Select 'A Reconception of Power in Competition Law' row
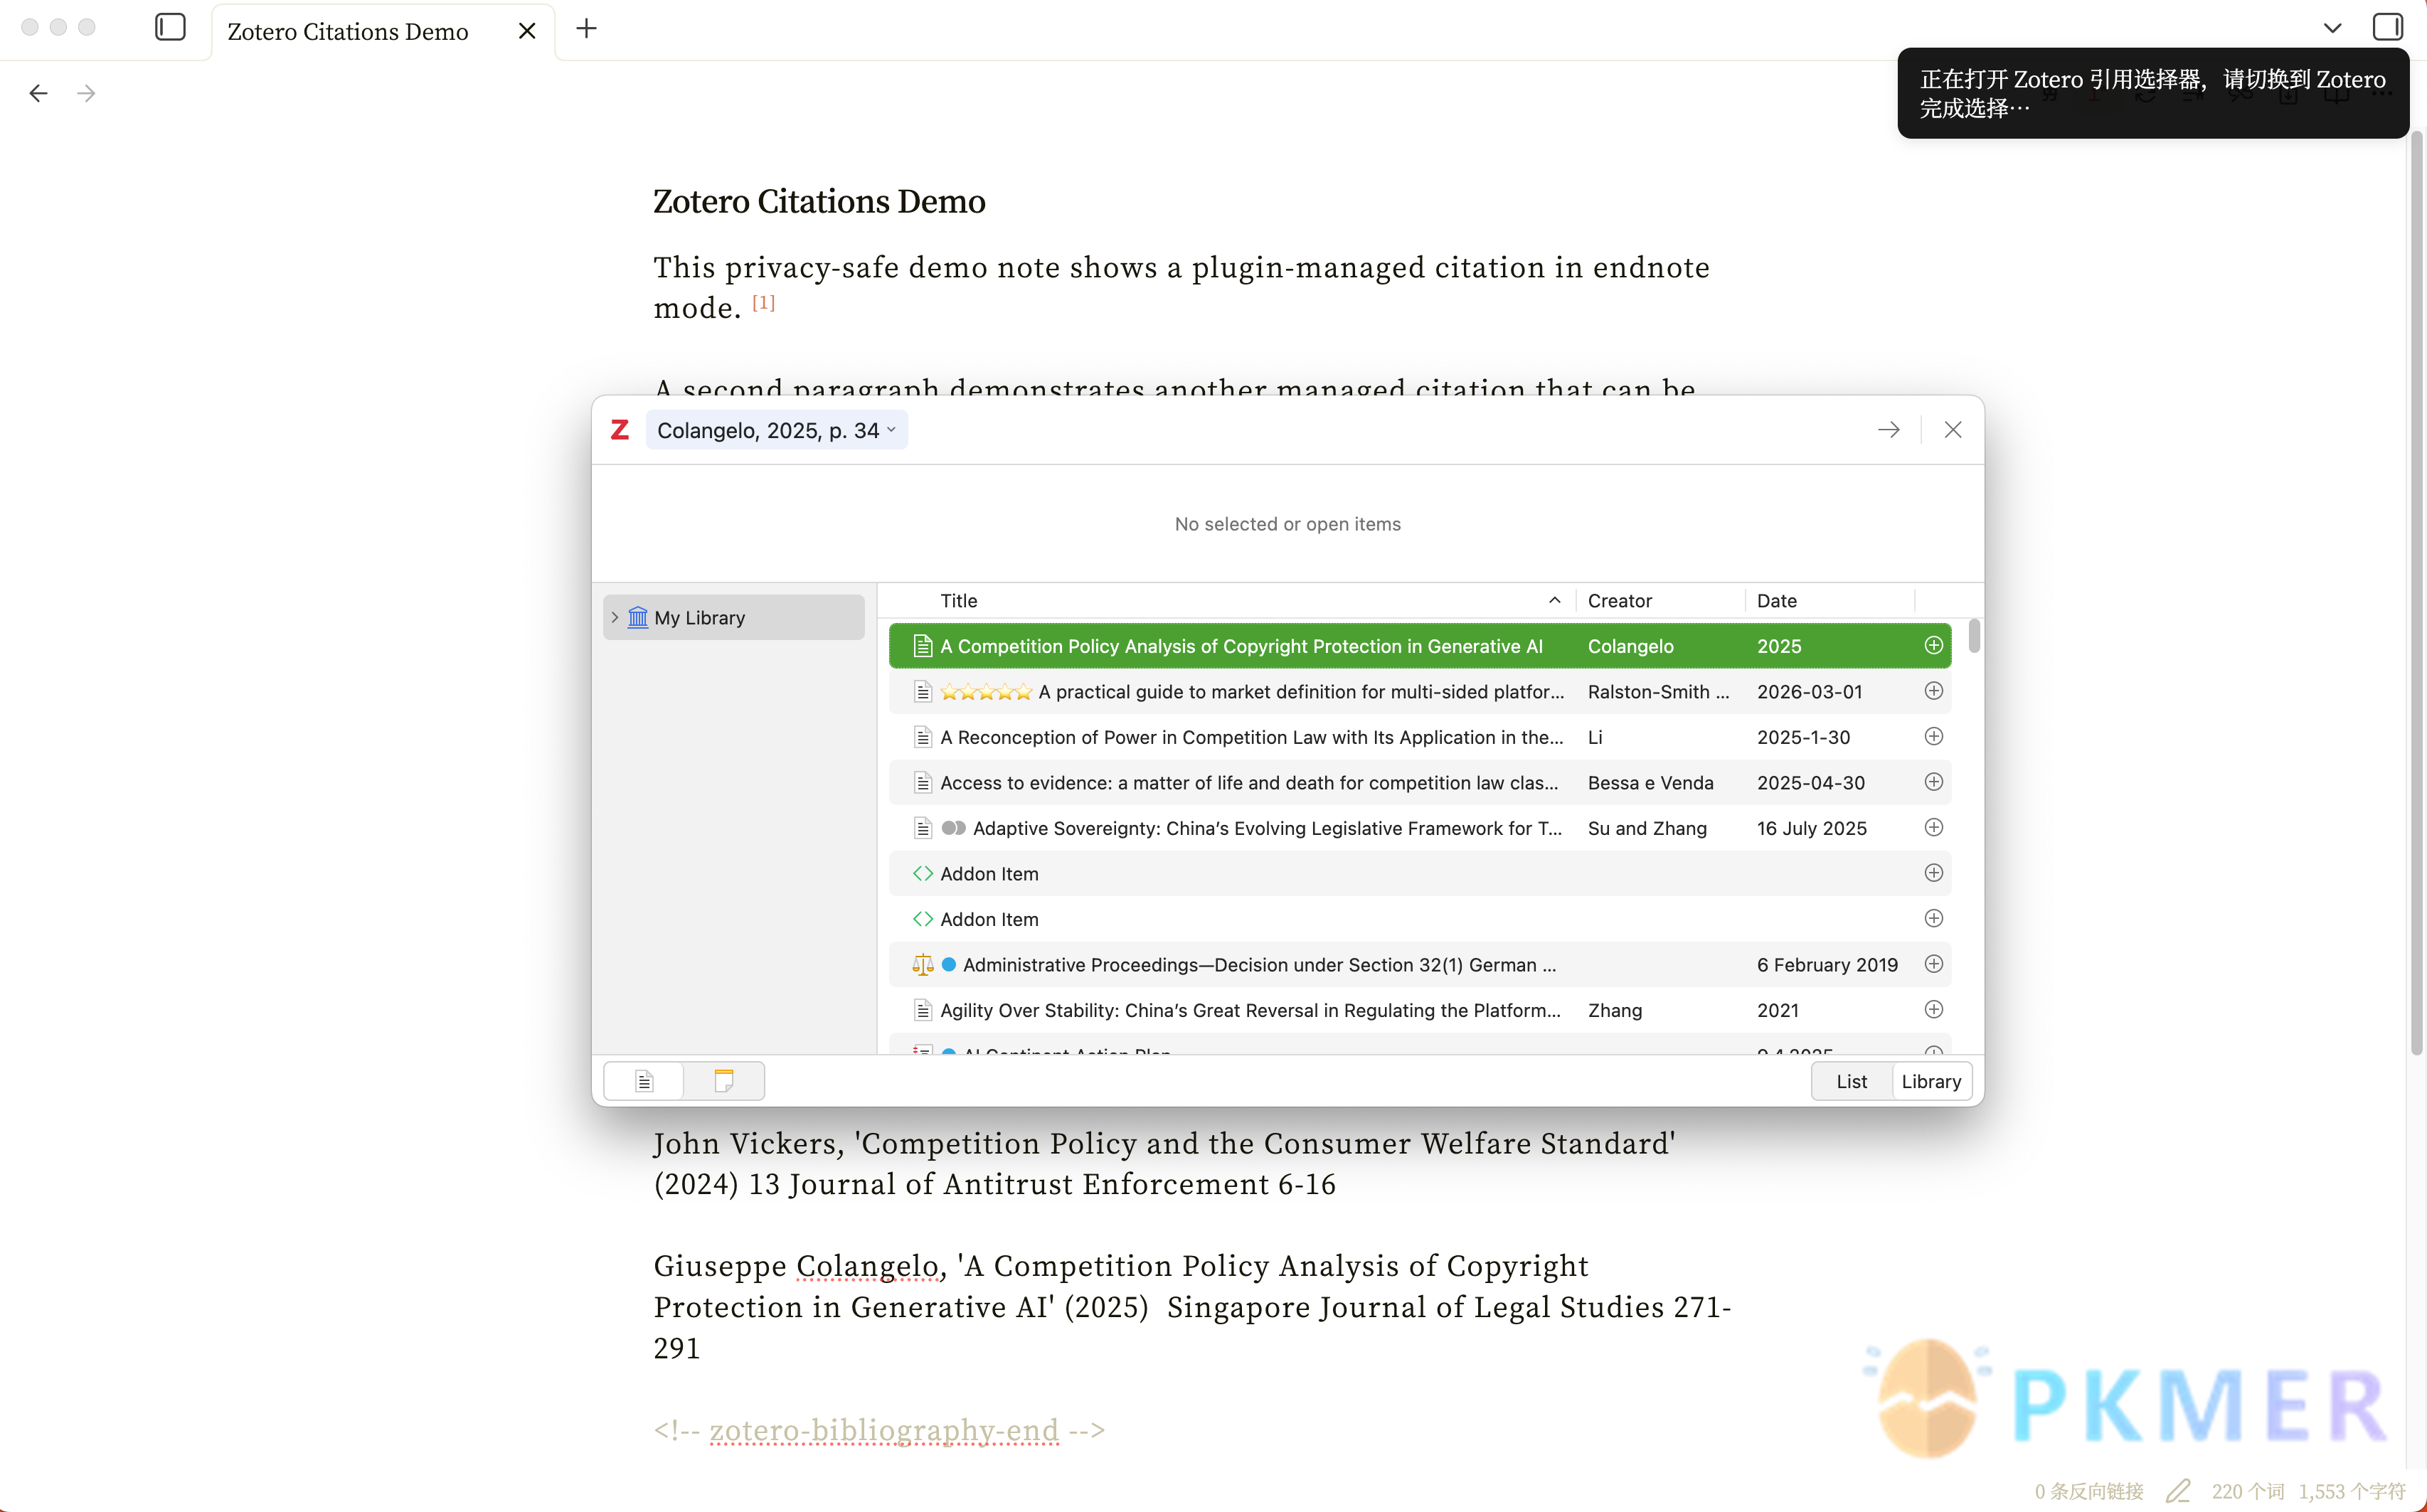 click(1420, 737)
